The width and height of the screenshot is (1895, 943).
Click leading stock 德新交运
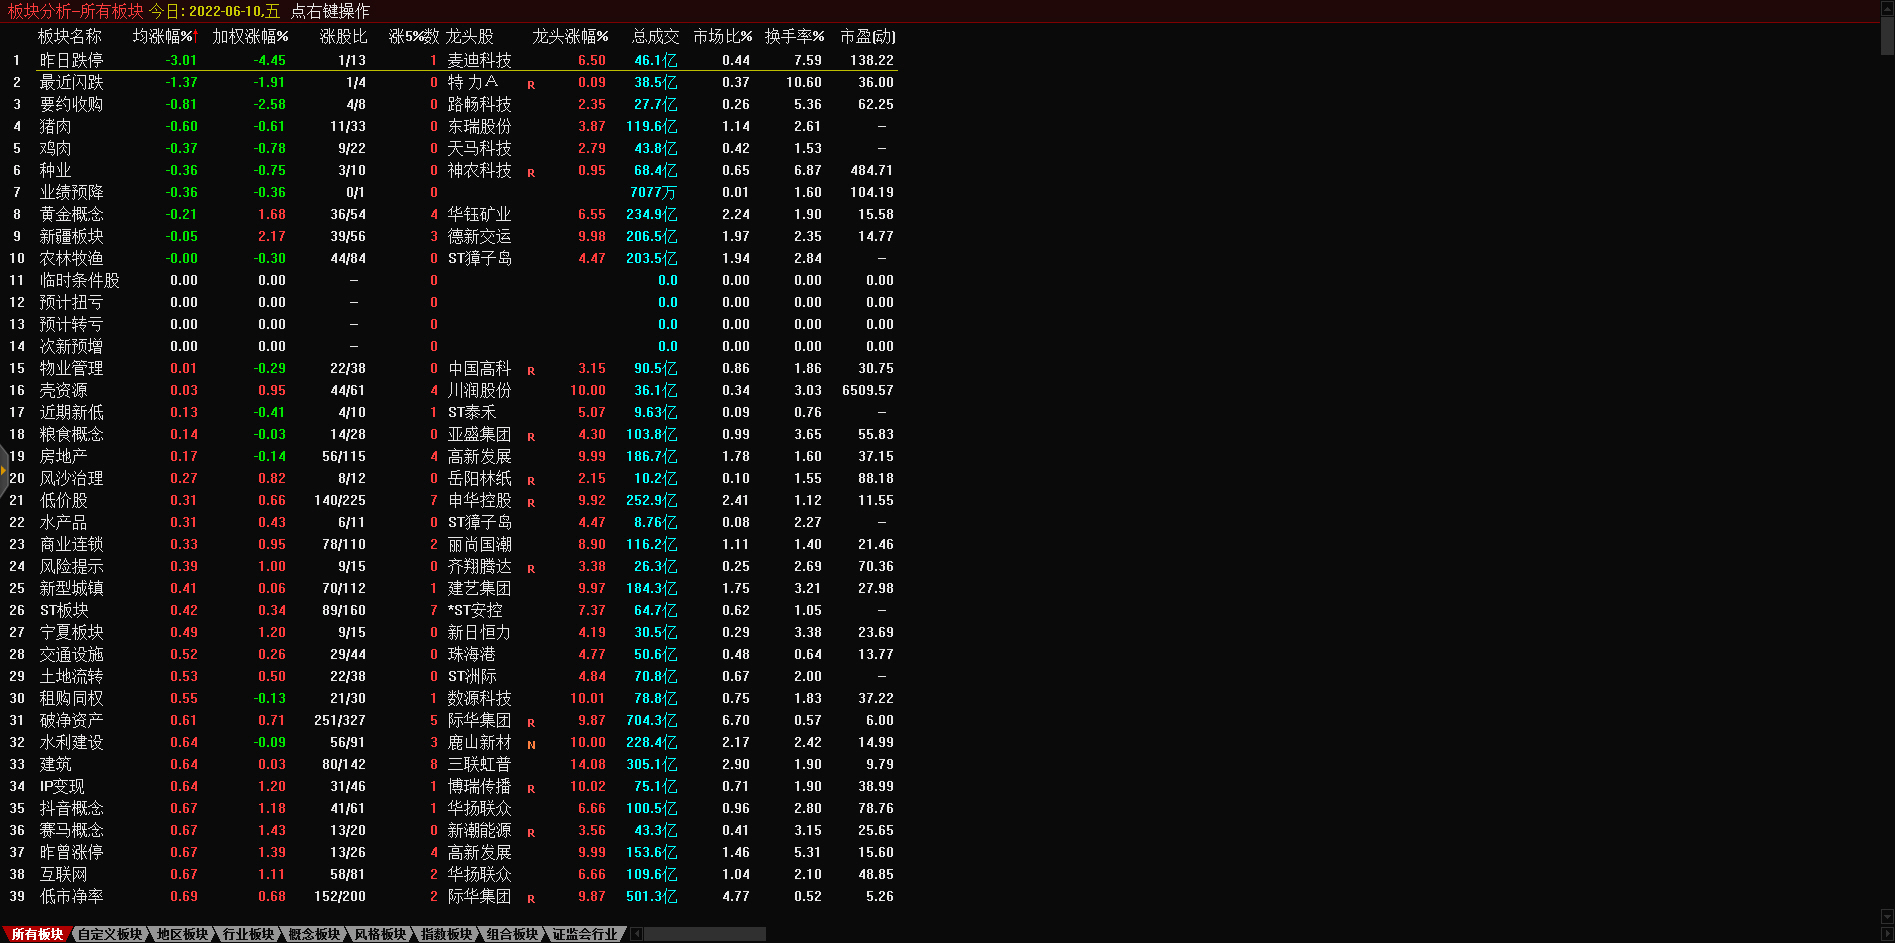[479, 236]
